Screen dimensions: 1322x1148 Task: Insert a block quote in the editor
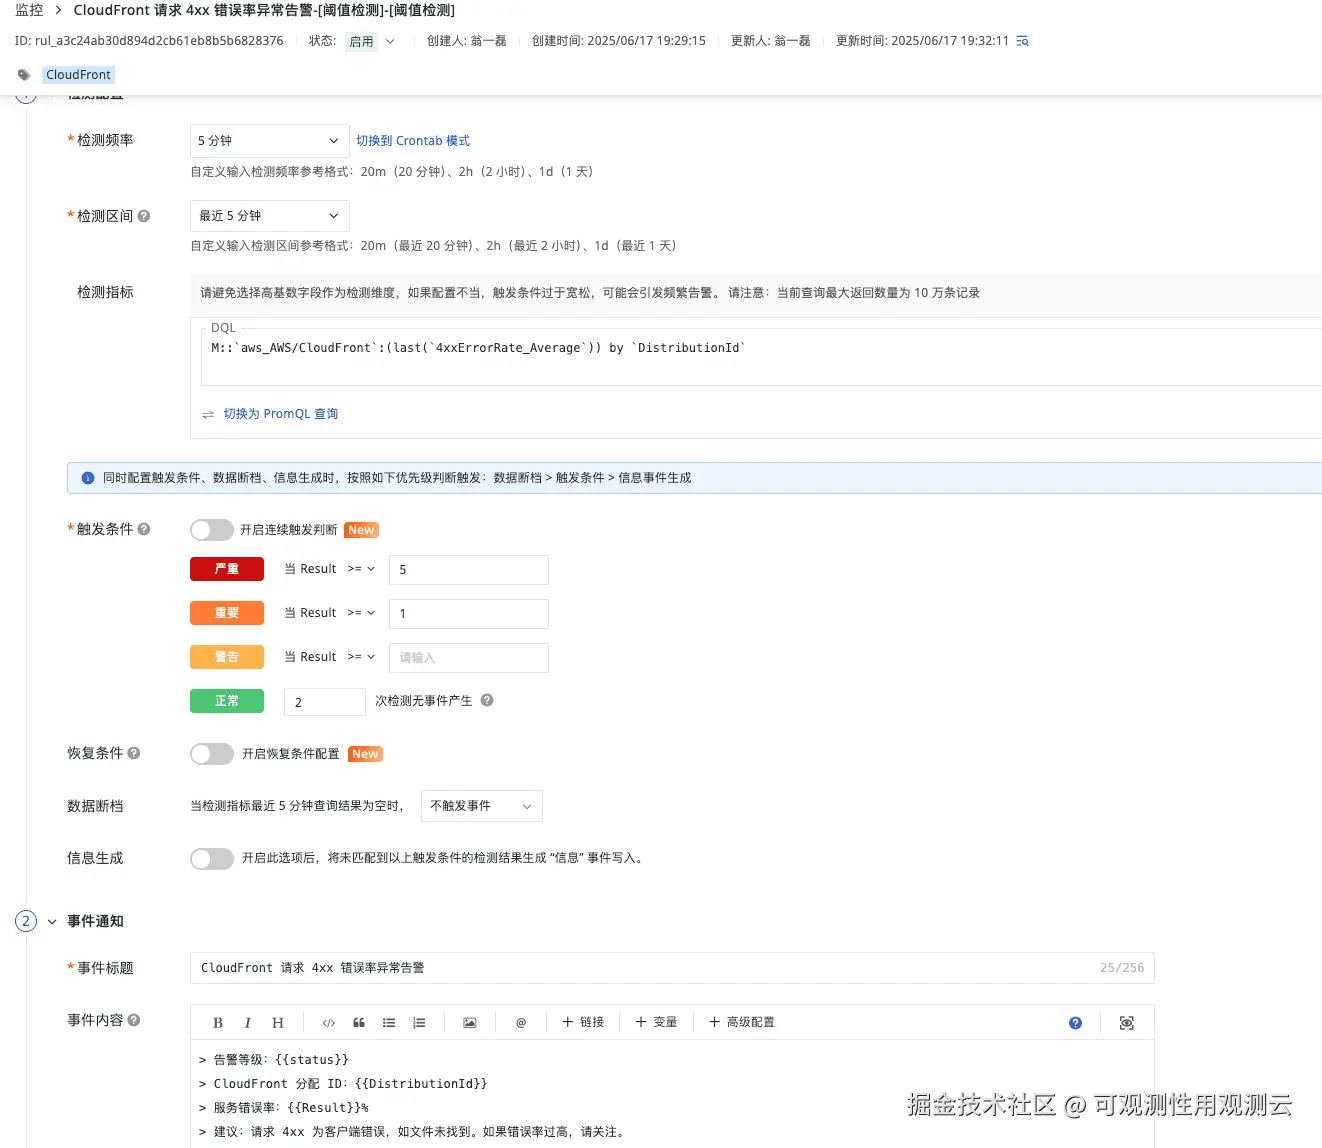[x=359, y=1023]
